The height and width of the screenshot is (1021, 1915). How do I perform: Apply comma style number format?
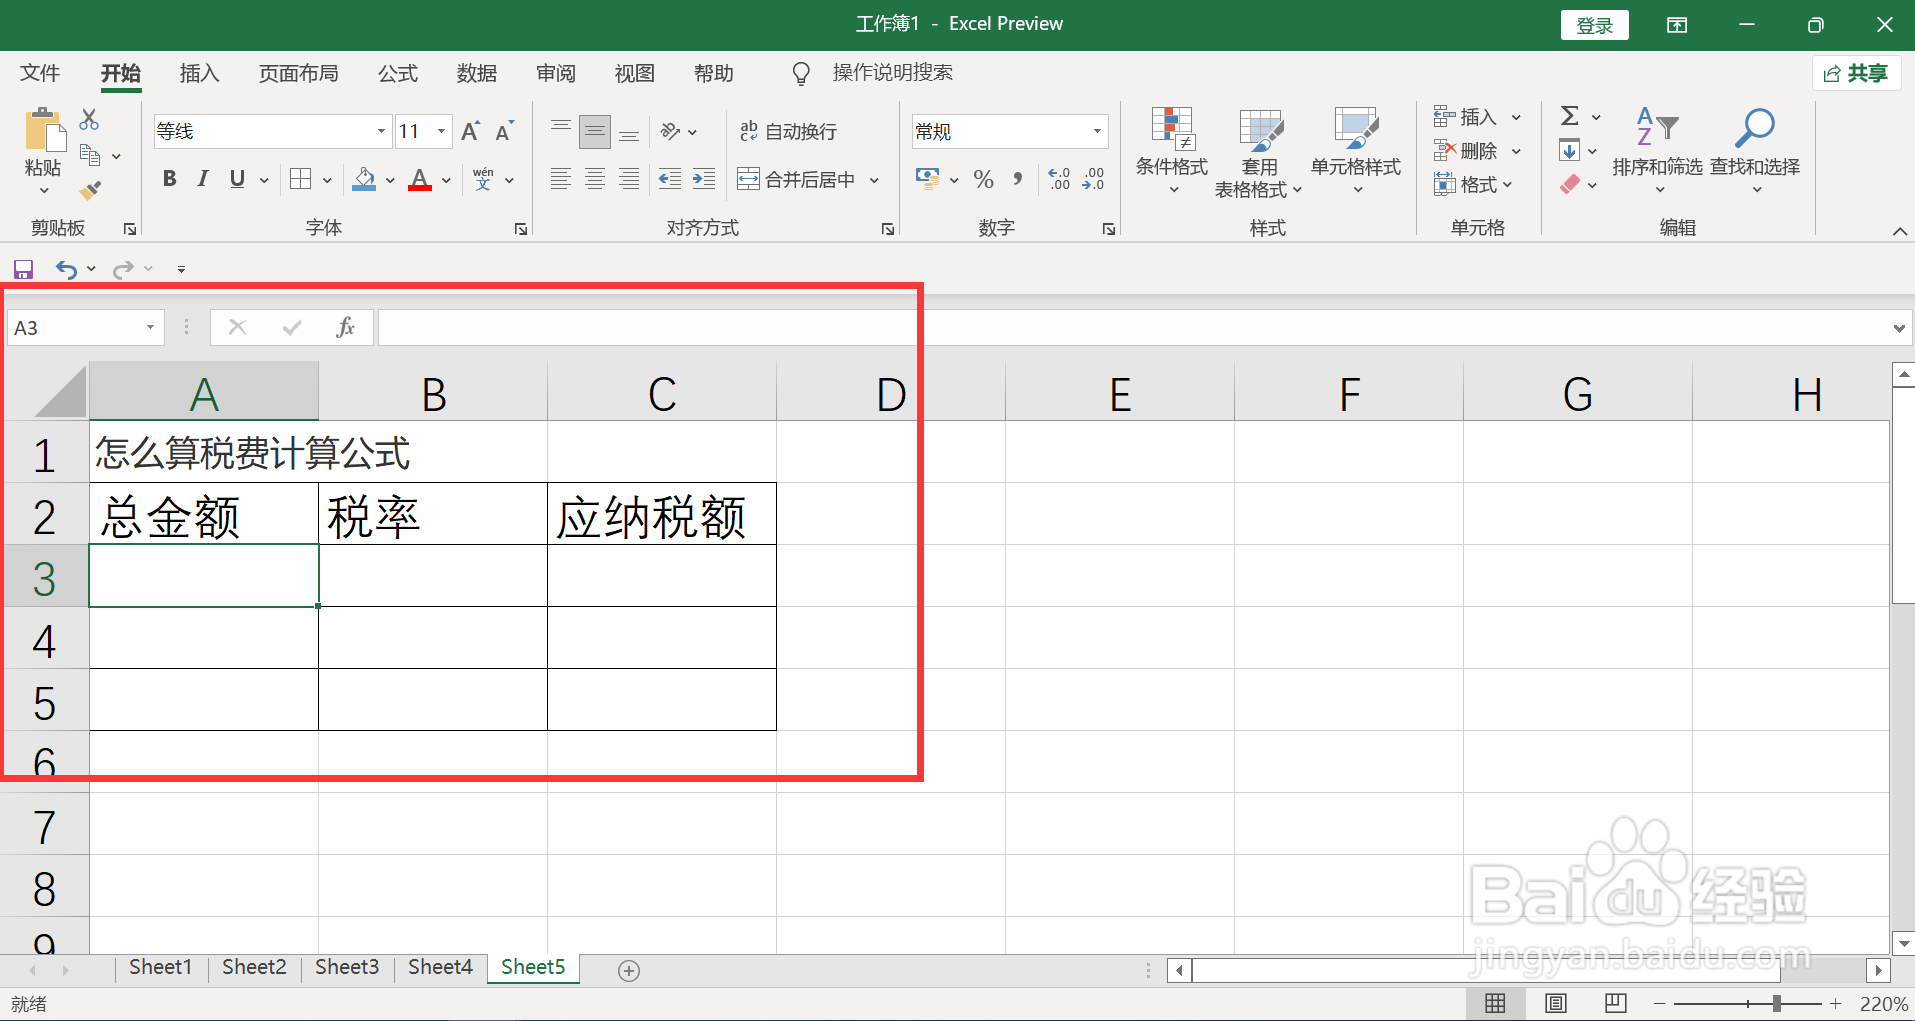(1018, 179)
